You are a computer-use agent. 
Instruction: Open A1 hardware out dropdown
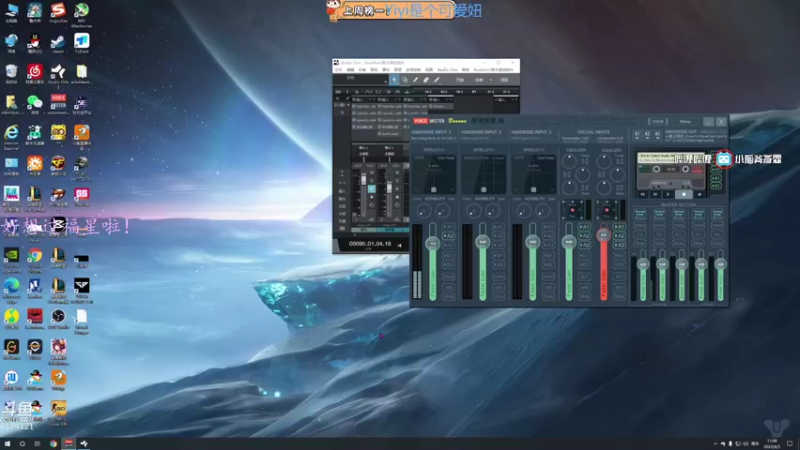(637, 135)
